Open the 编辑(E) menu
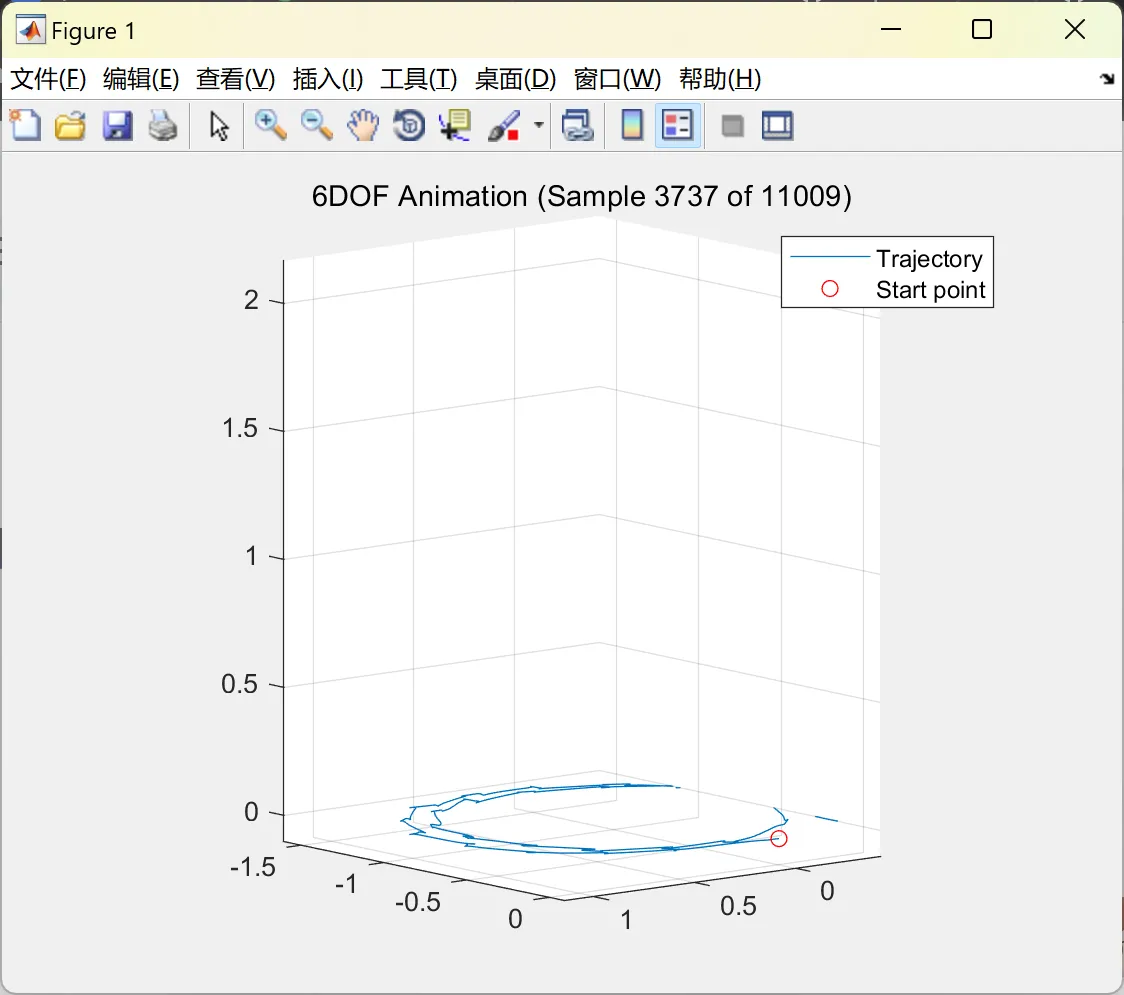This screenshot has height=995, width=1124. (140, 79)
